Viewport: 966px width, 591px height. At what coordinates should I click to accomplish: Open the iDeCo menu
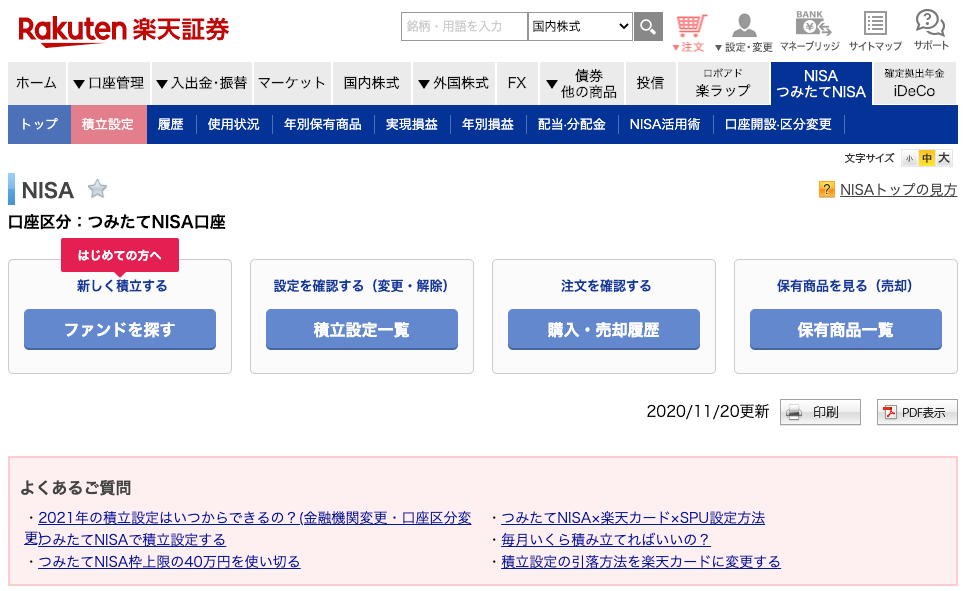point(914,83)
